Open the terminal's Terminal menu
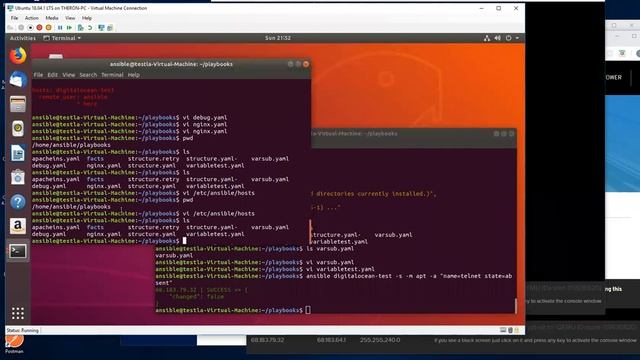Screen dimensions: 640x360 tap(112, 75)
